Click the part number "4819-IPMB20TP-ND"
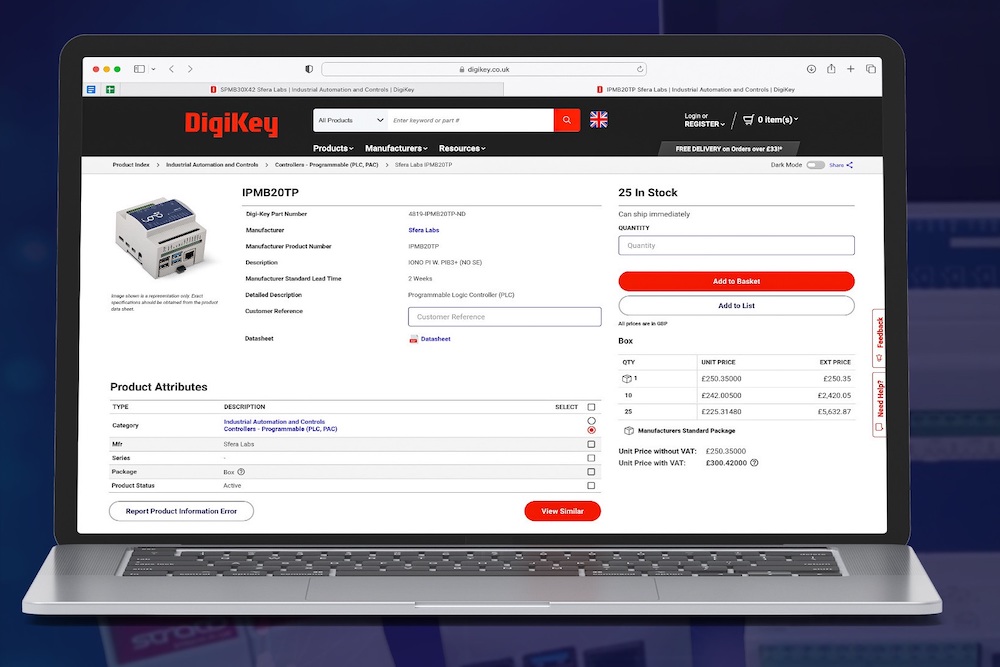The width and height of the screenshot is (1000, 667). pos(437,214)
